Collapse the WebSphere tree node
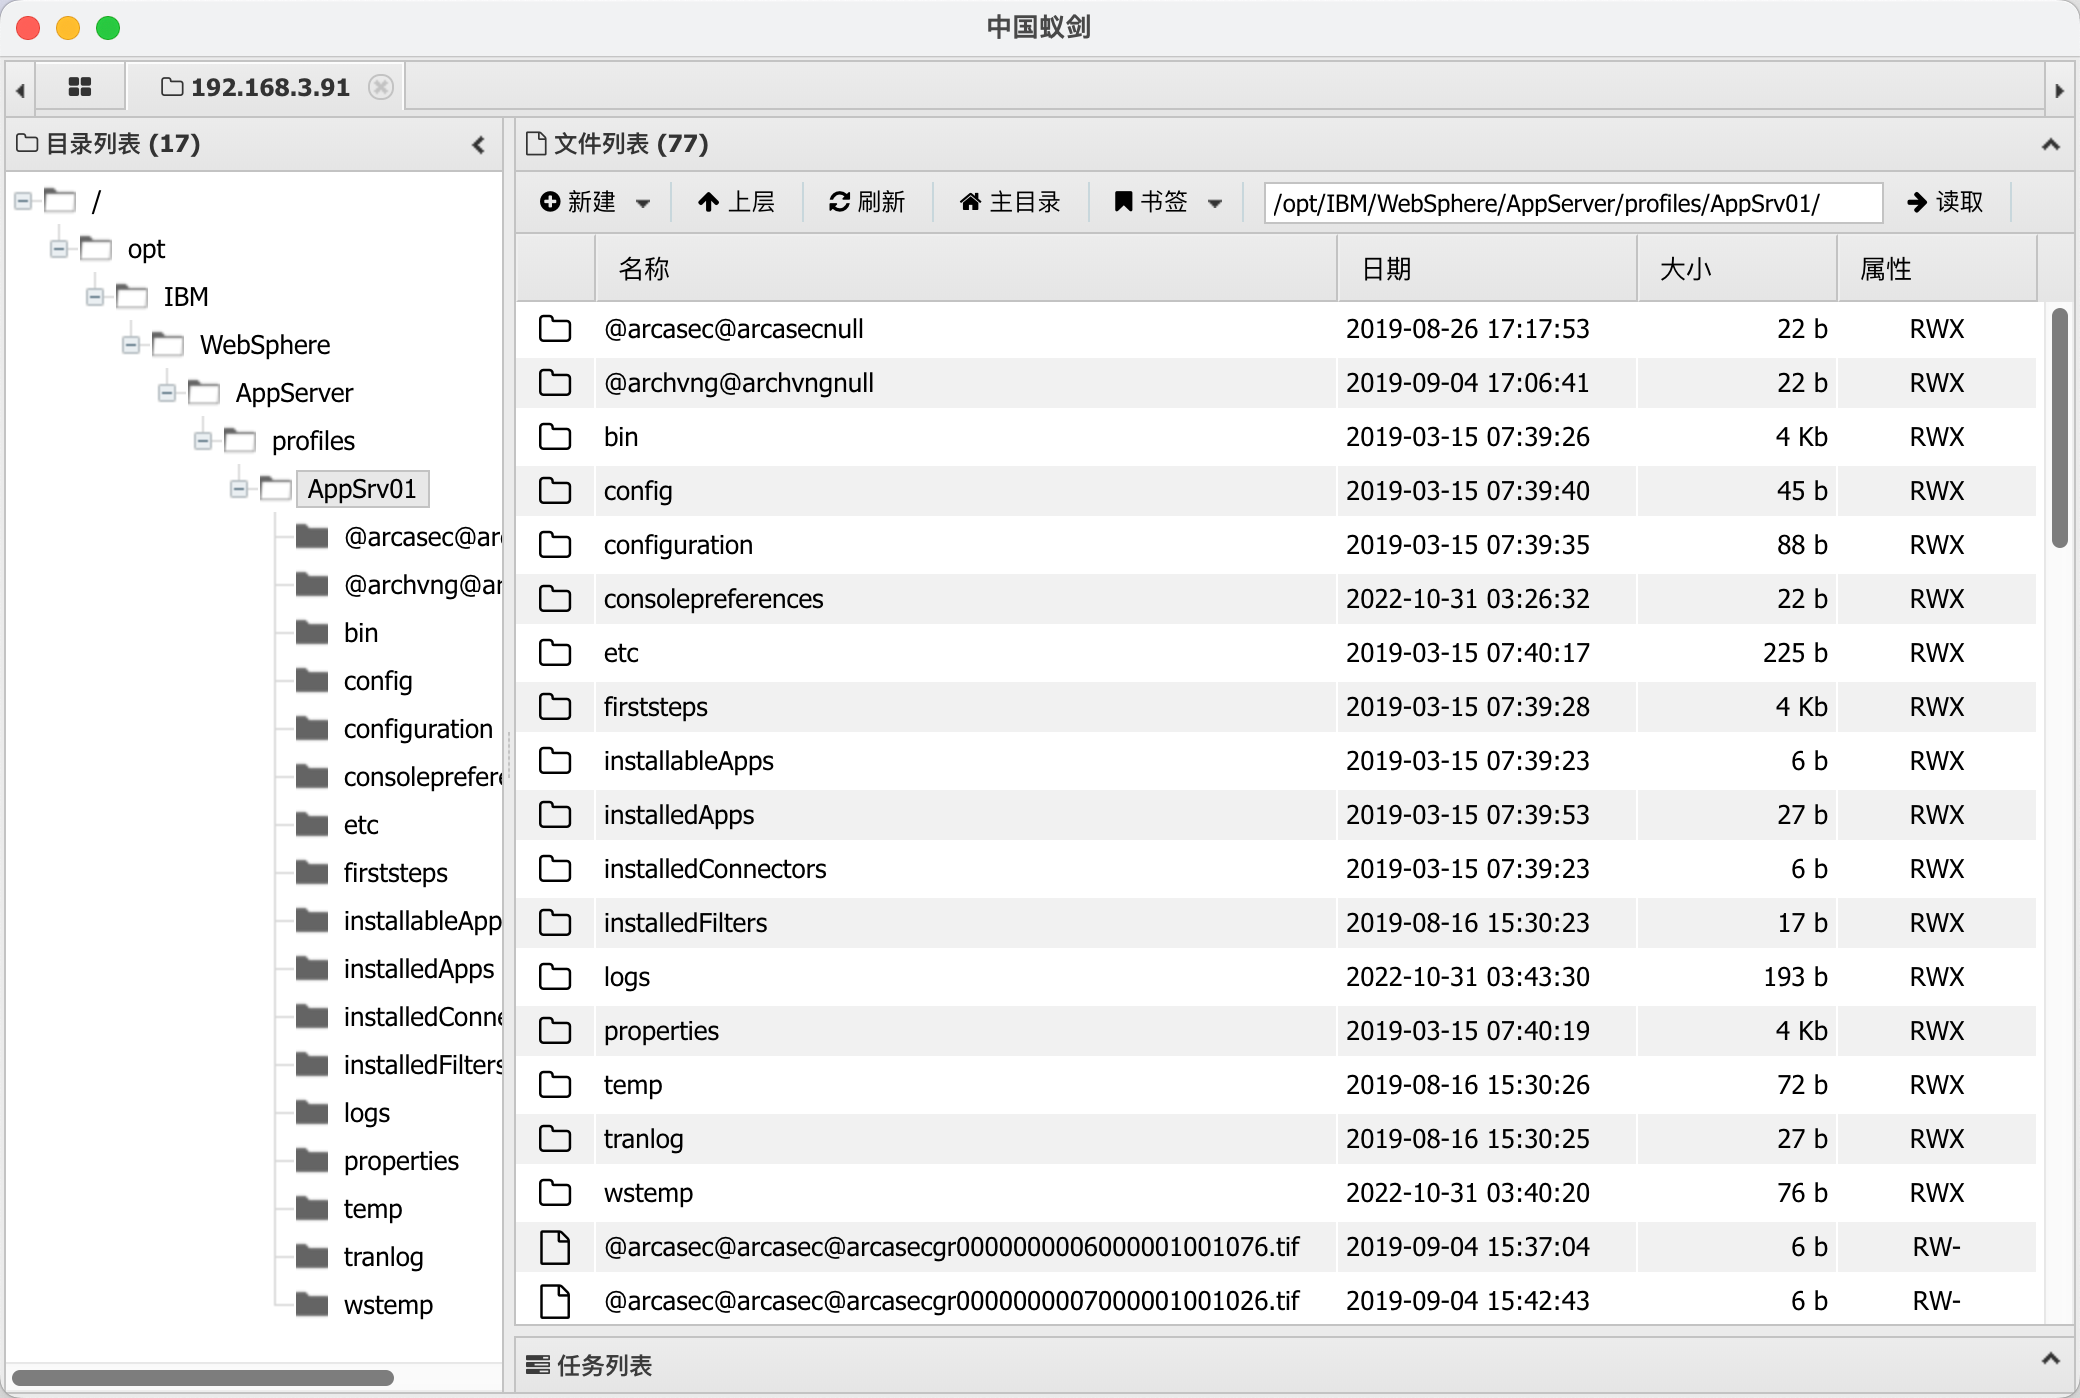The height and width of the screenshot is (1398, 2080). (x=131, y=345)
